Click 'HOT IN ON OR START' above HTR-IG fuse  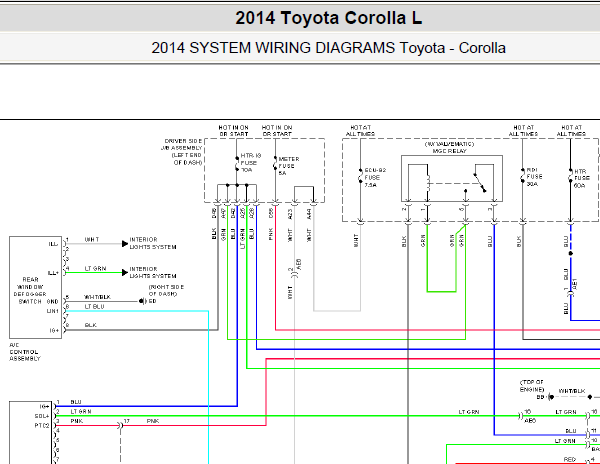233,131
